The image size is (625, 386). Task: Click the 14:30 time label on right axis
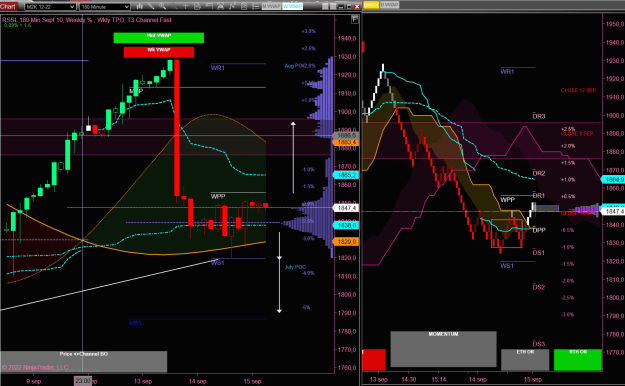pyautogui.click(x=409, y=380)
